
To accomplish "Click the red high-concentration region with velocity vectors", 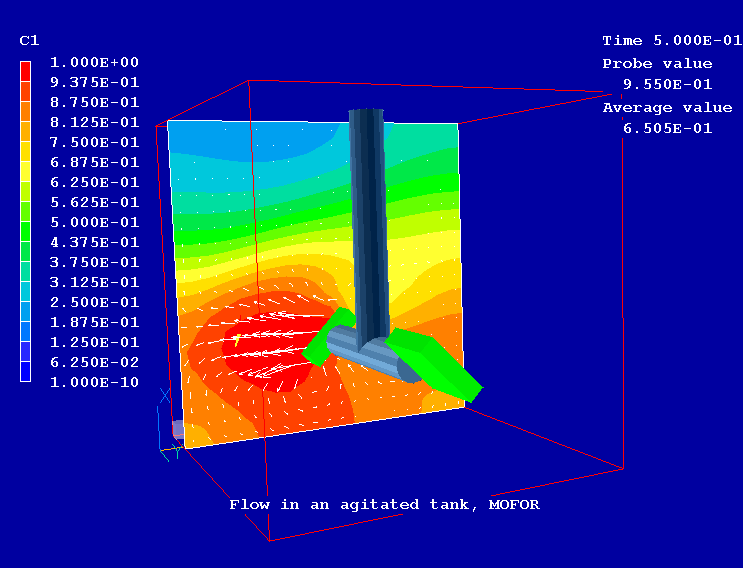I will click(x=260, y=350).
